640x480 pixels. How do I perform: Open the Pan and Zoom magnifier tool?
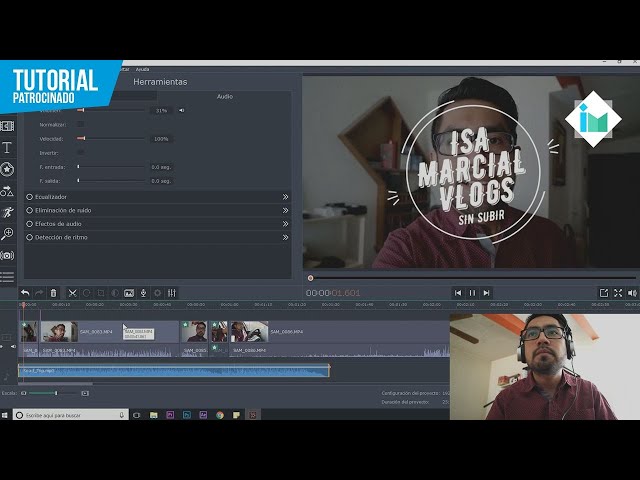(x=7, y=234)
